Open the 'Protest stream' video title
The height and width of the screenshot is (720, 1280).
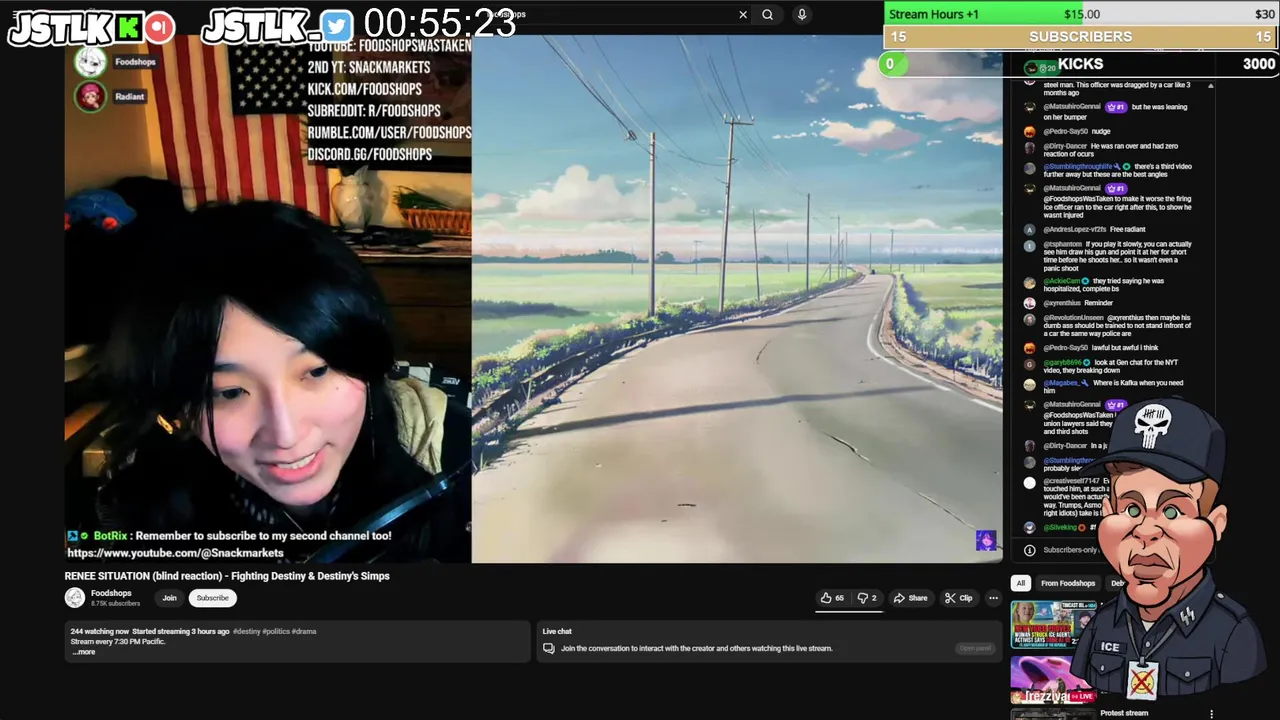[1124, 713]
